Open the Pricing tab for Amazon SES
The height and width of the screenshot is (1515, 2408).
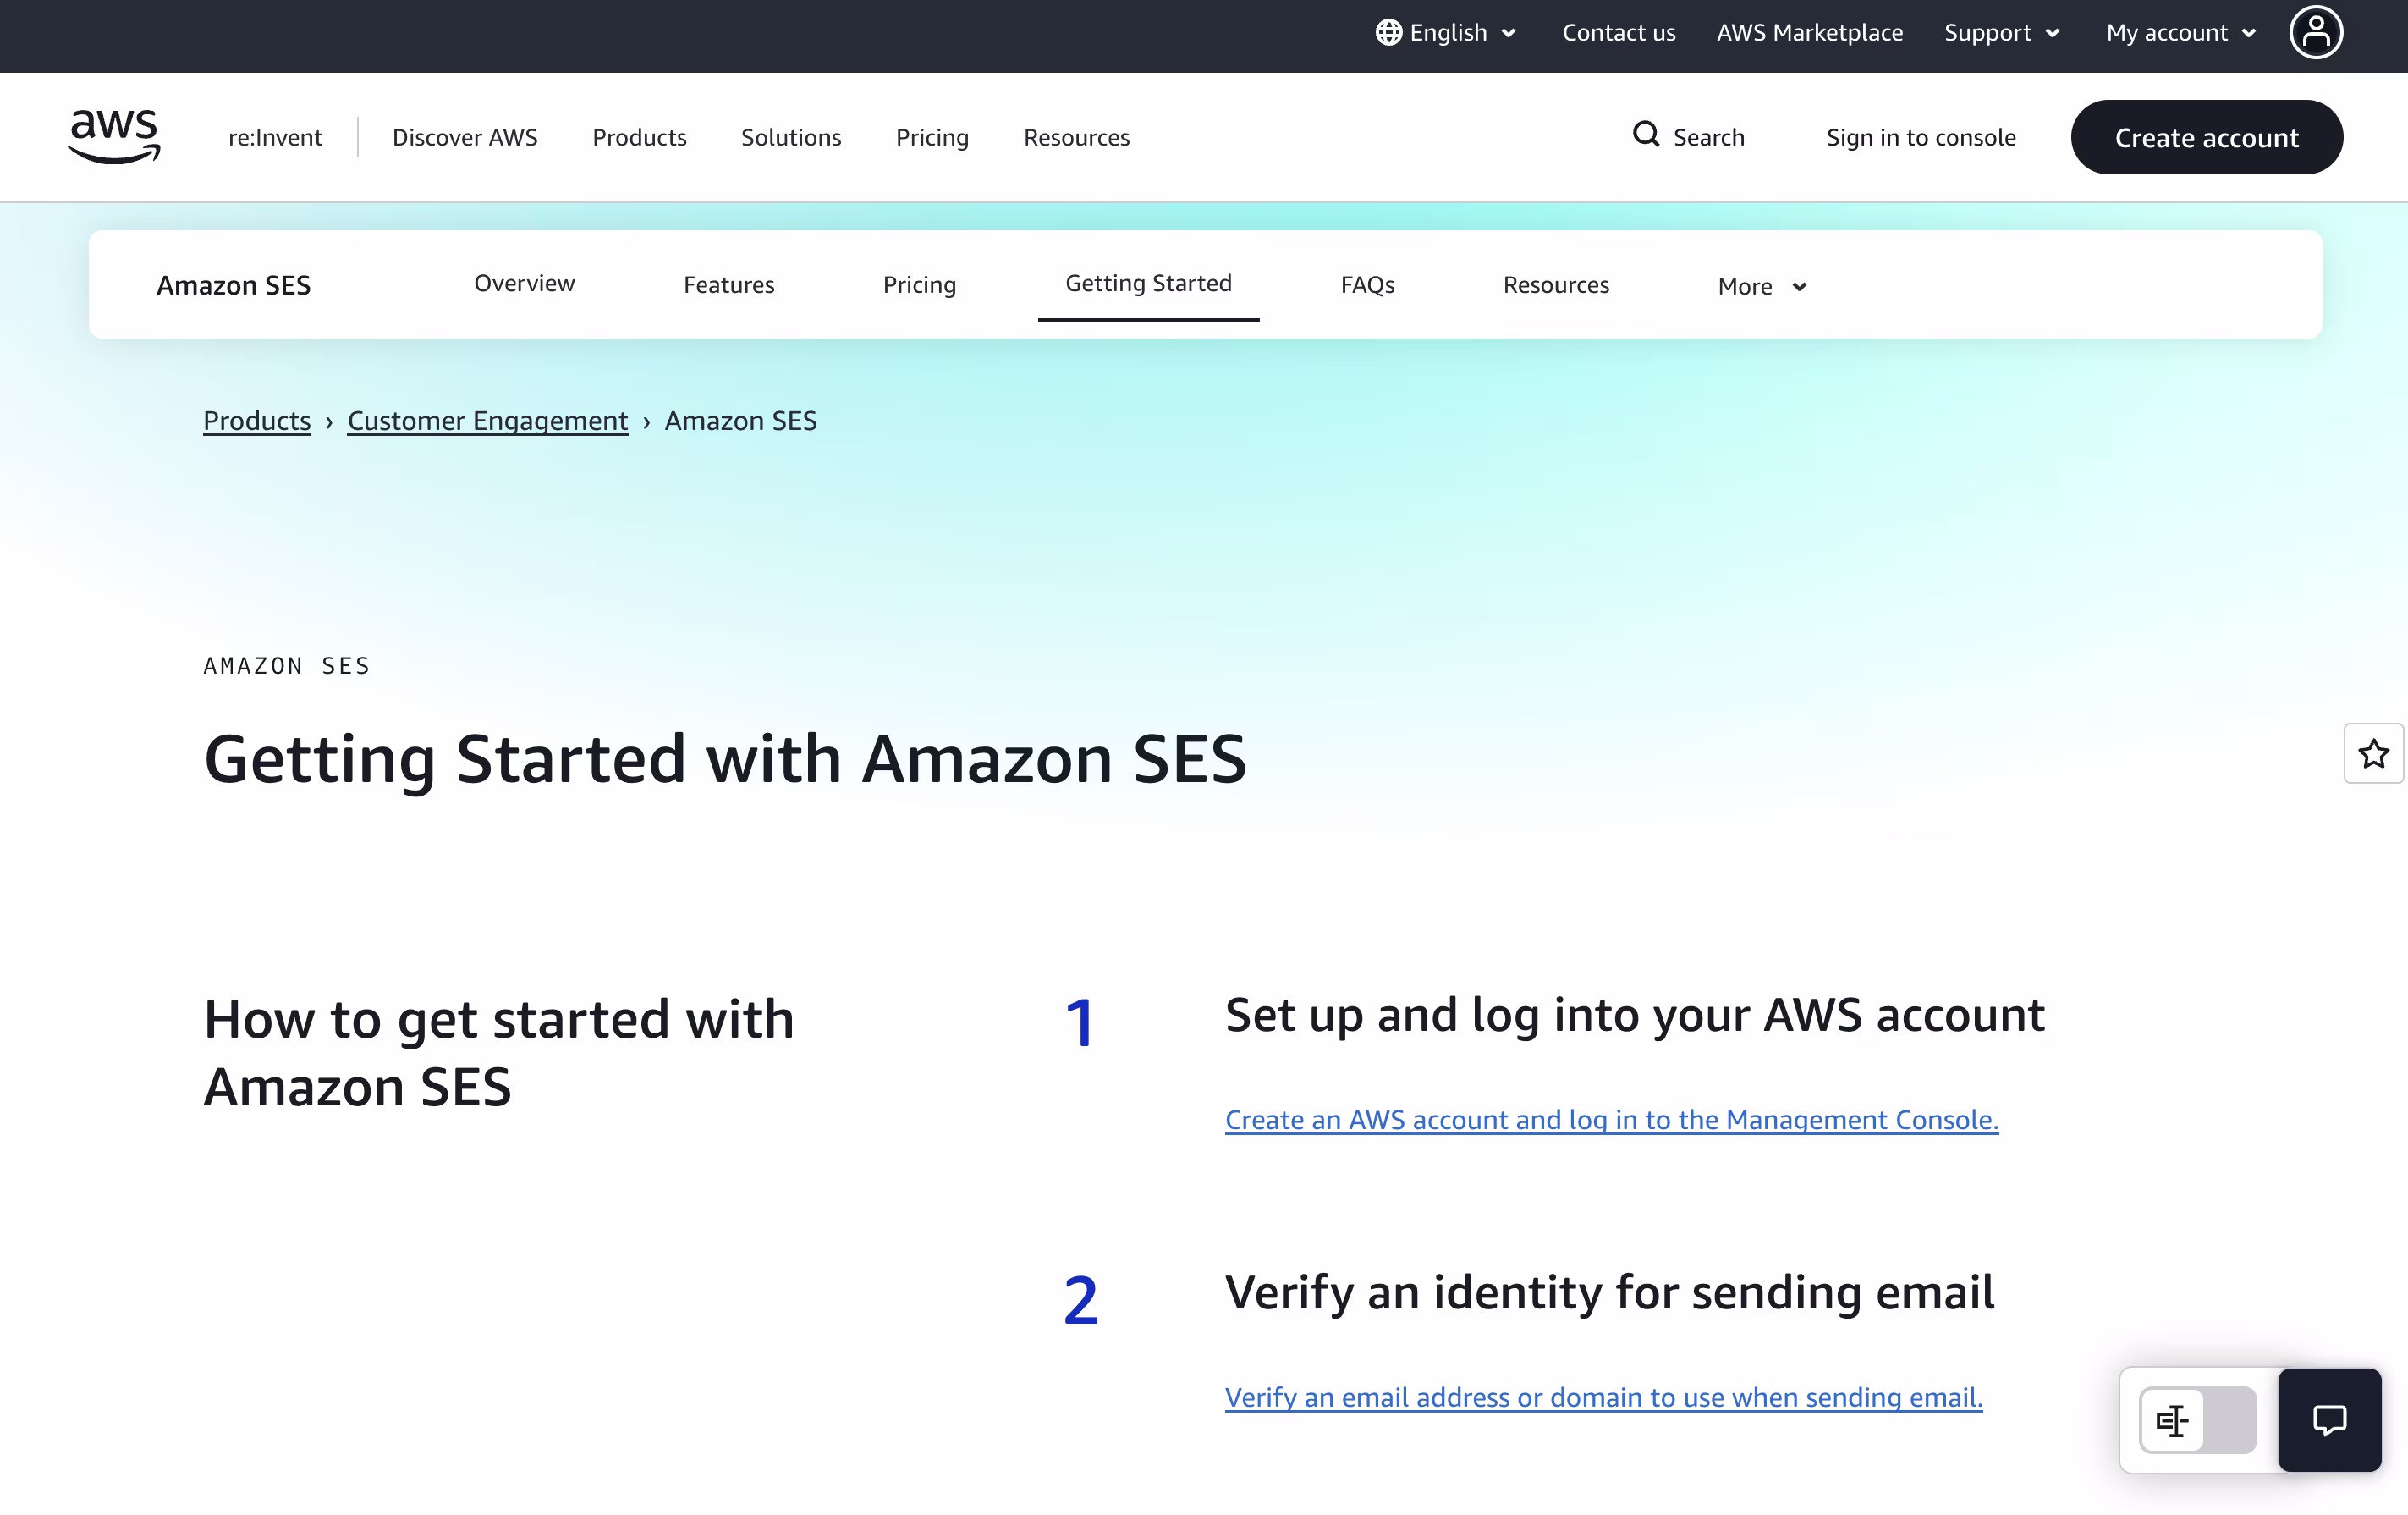(x=919, y=284)
